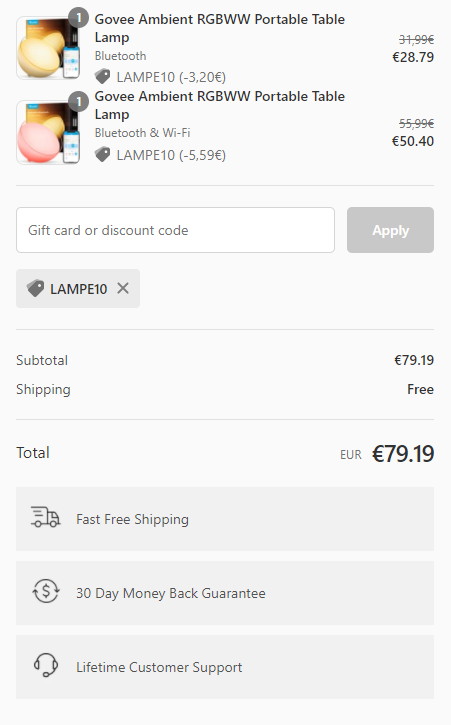Viewport: 451px width, 725px height.
Task: Click the Apply discount button
Action: [390, 230]
